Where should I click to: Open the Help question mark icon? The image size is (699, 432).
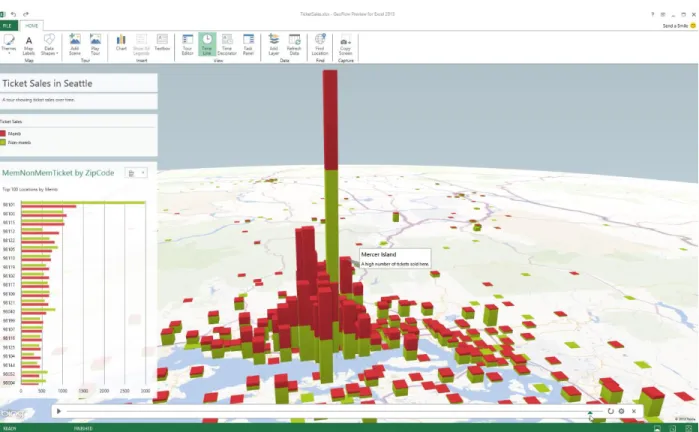click(653, 14)
